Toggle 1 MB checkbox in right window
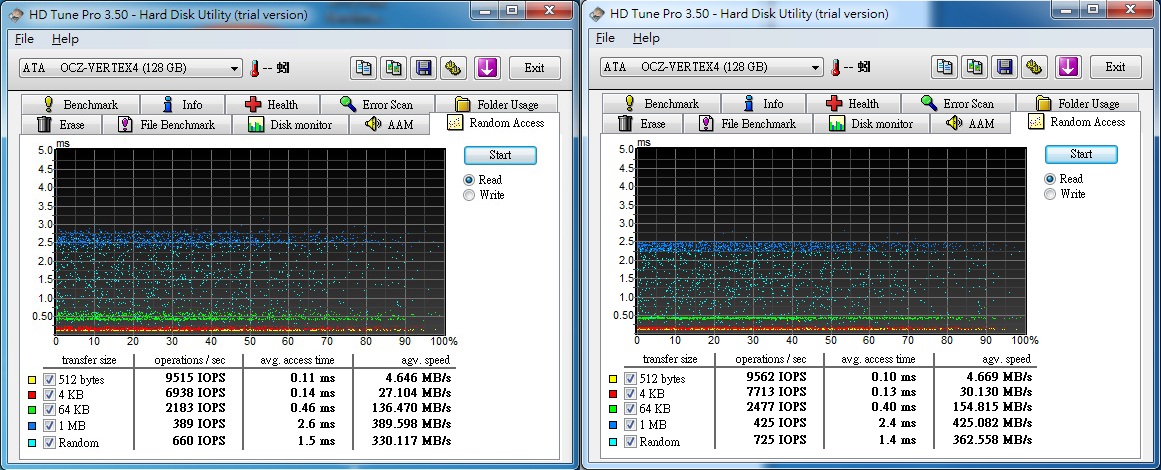1161x470 pixels. pos(630,425)
